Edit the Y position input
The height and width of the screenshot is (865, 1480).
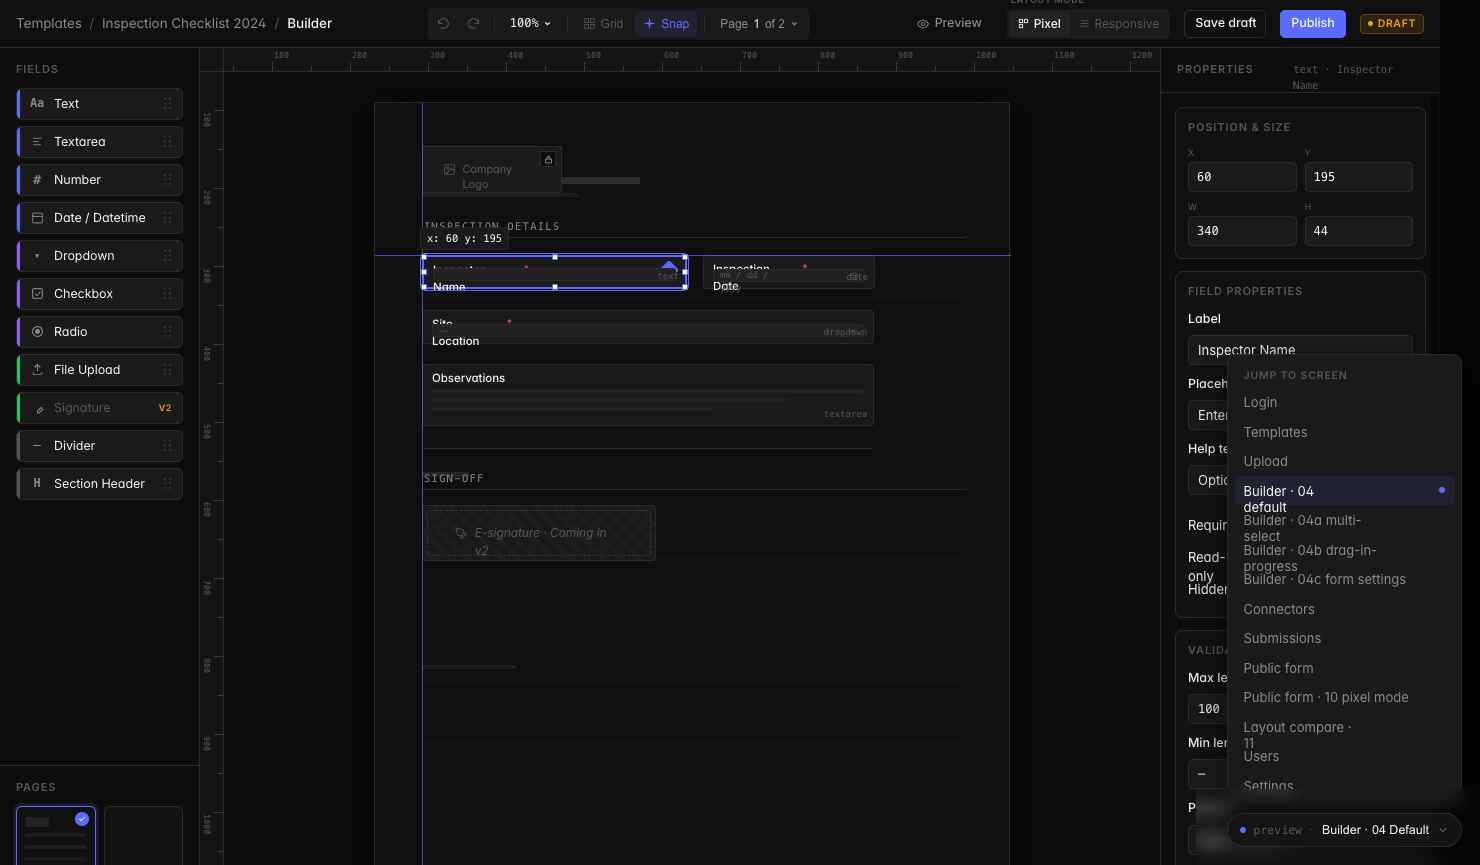(x=1358, y=177)
